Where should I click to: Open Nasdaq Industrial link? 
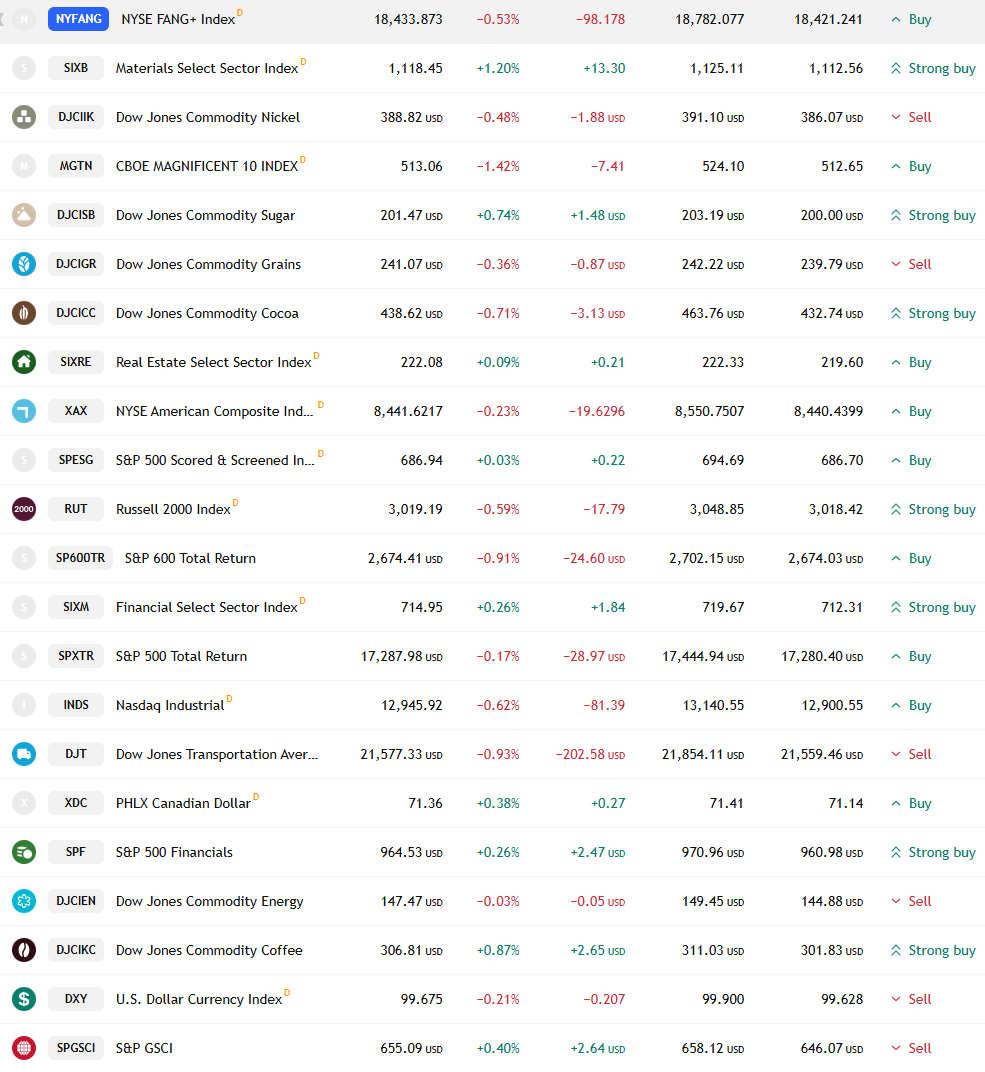170,706
